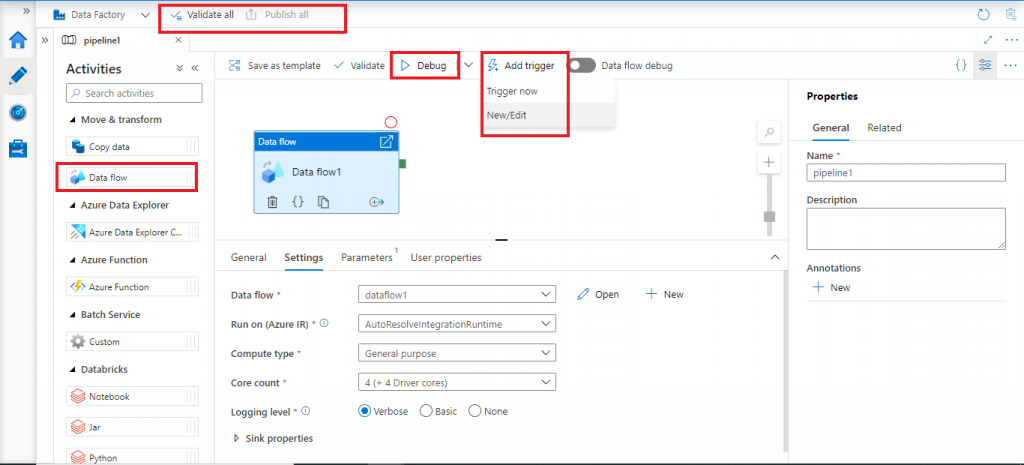Select the pipeline1 tab
Screen dimensions: 1024x465
coord(102,40)
